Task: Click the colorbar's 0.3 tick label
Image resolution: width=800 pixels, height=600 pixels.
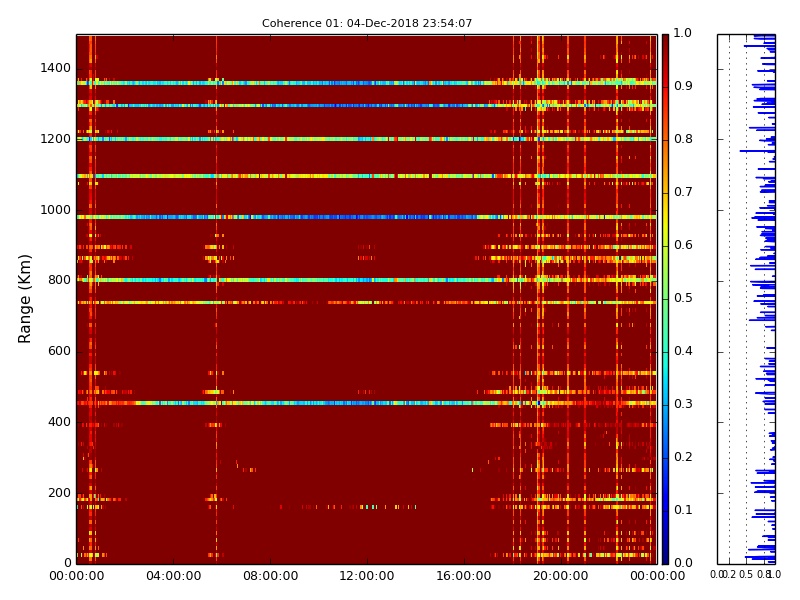Action: click(x=682, y=404)
